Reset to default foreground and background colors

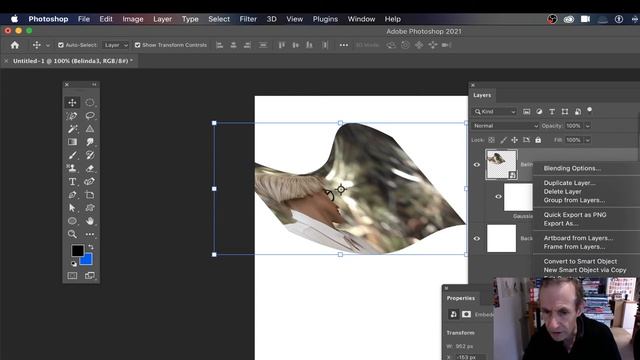[73, 263]
